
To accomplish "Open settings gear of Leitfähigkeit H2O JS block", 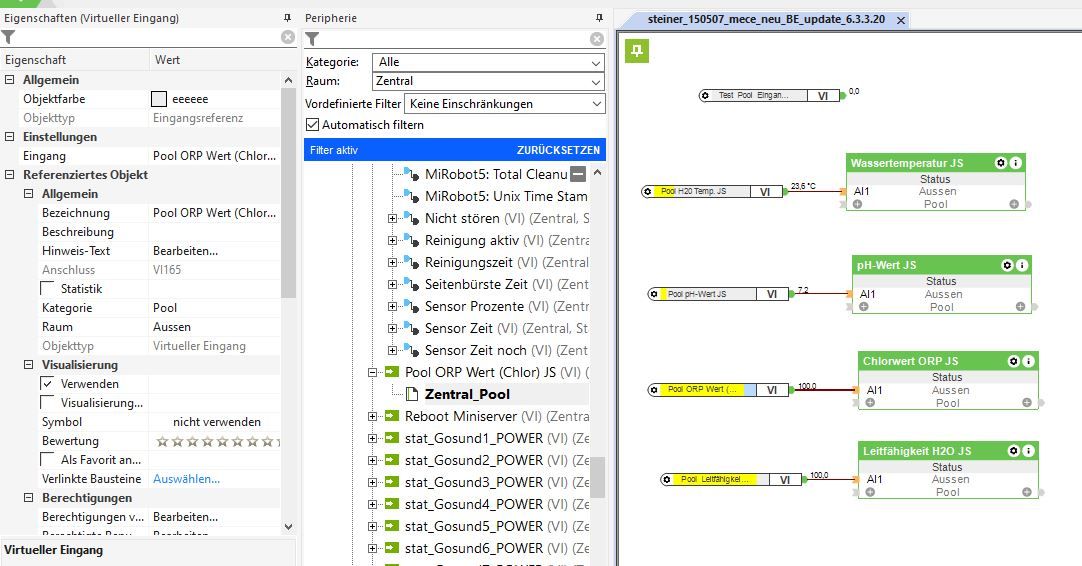I will pos(1014,451).
